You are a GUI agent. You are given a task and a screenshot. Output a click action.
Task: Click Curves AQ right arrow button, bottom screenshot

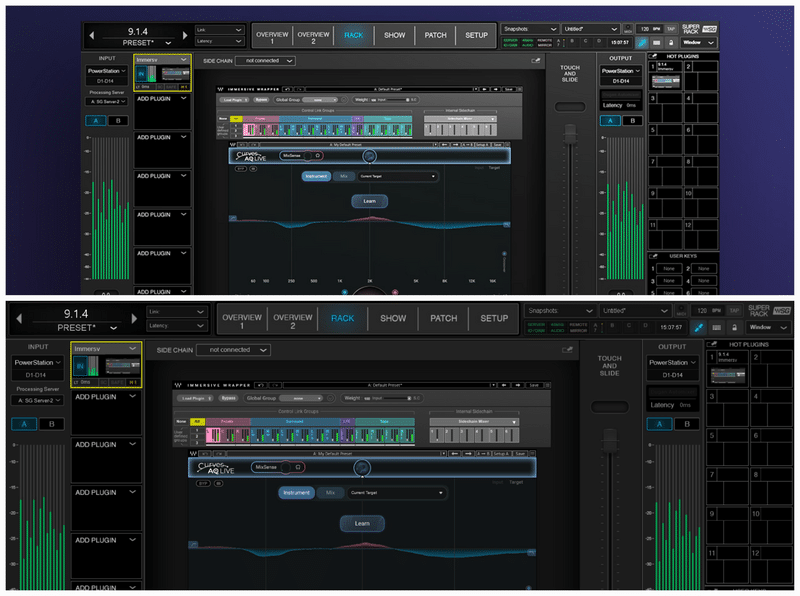(x=467, y=453)
